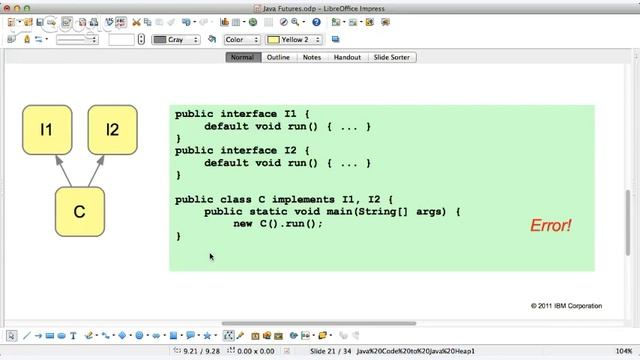Open the line style dropdown
The width and height of the screenshot is (640, 360).
coord(77,40)
